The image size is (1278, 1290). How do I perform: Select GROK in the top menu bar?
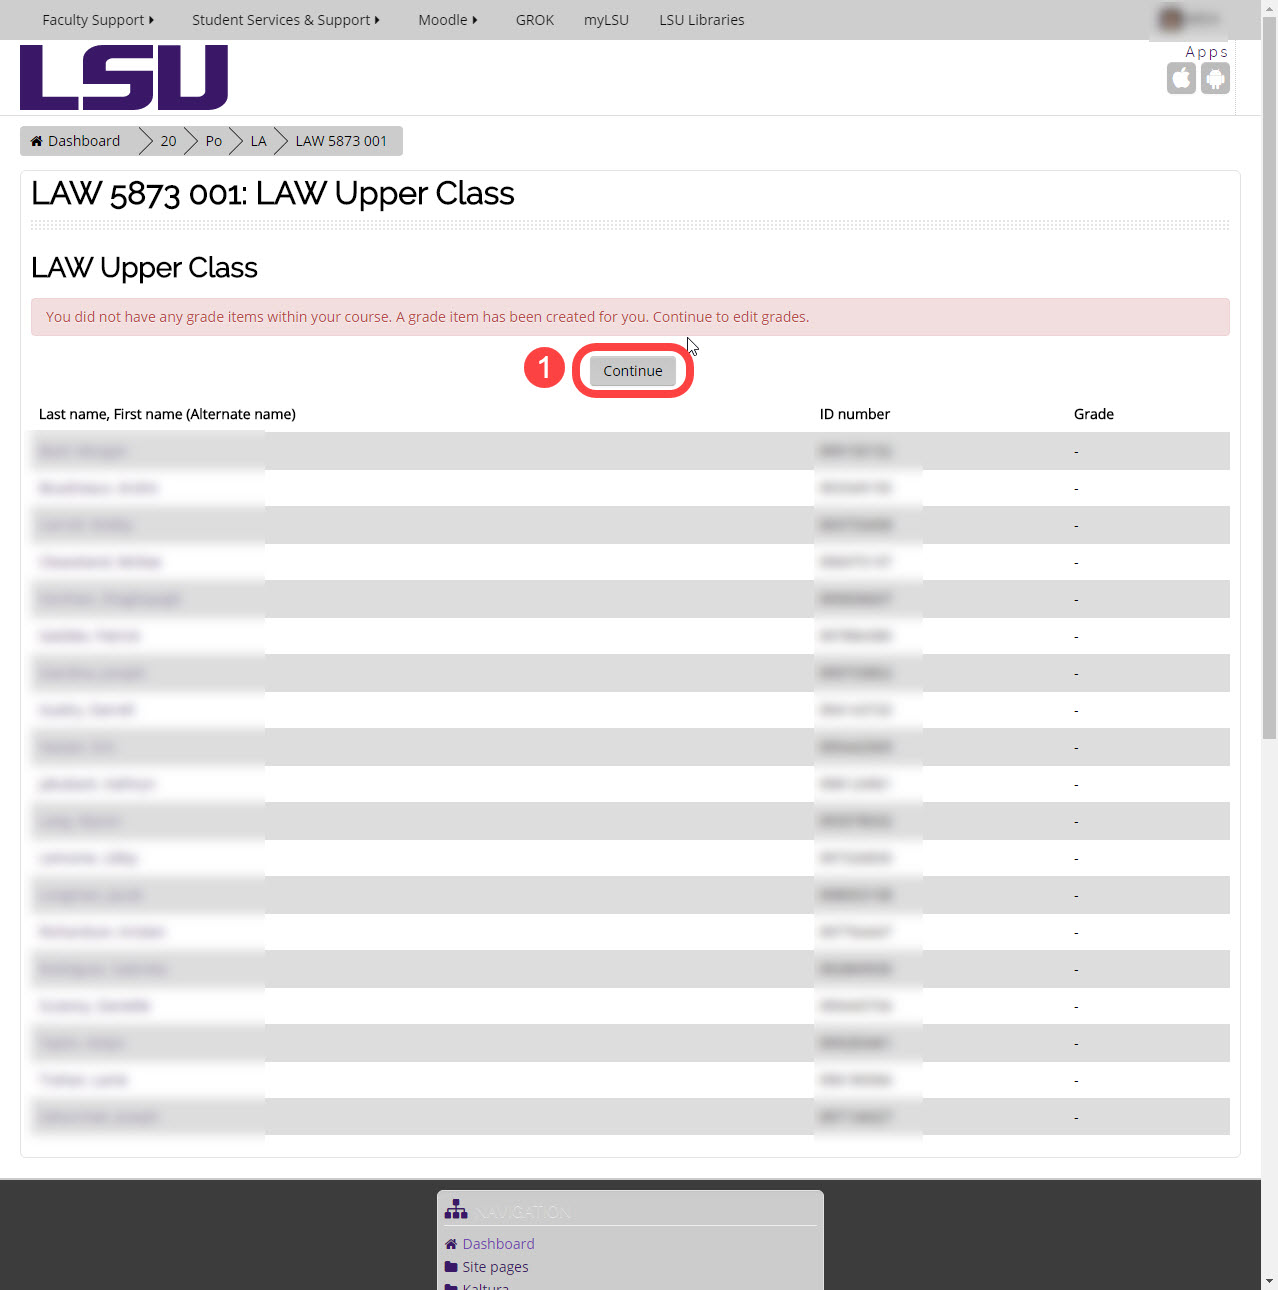[x=534, y=20]
